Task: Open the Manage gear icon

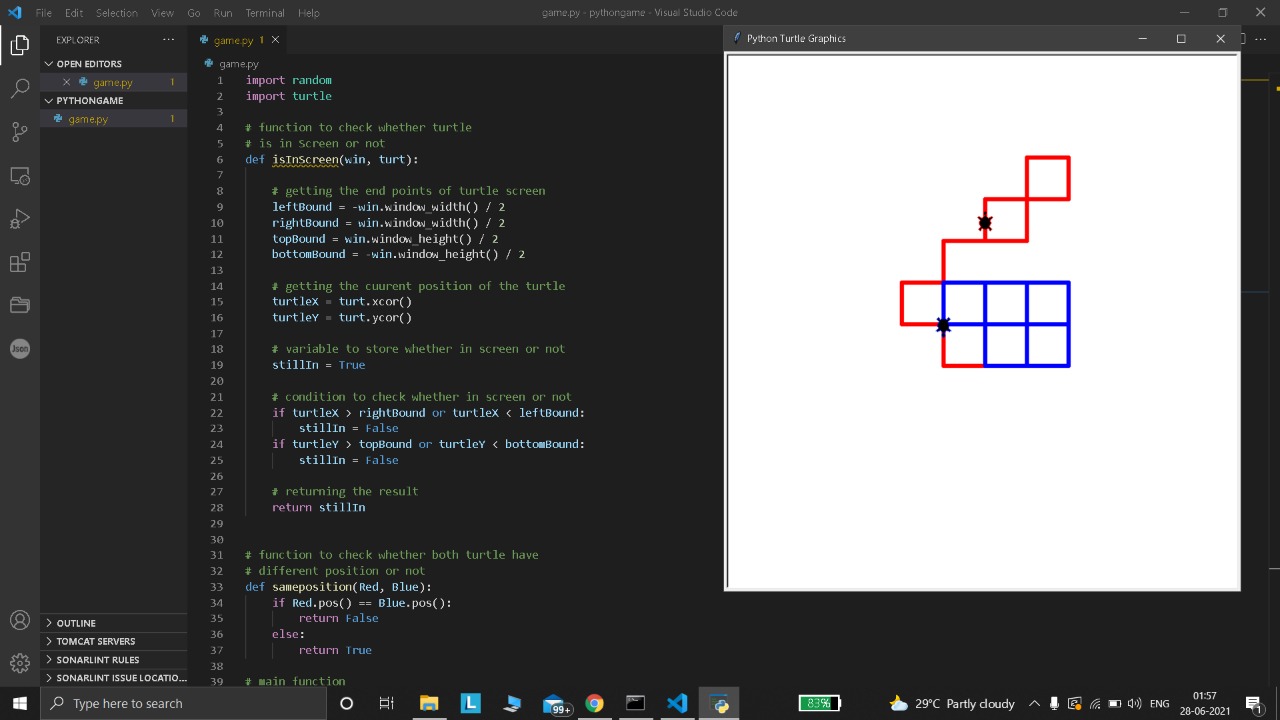Action: click(19, 663)
